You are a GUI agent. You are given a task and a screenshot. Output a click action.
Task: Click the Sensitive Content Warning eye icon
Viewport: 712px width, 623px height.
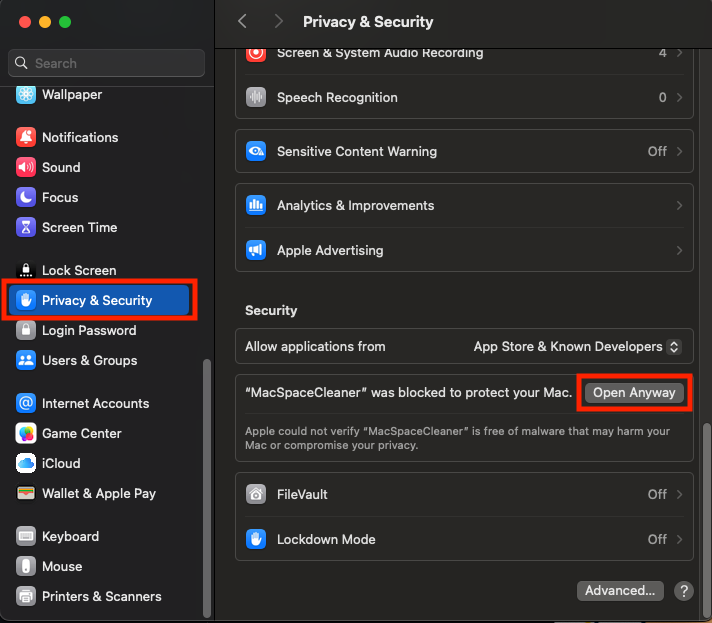[x=256, y=151]
